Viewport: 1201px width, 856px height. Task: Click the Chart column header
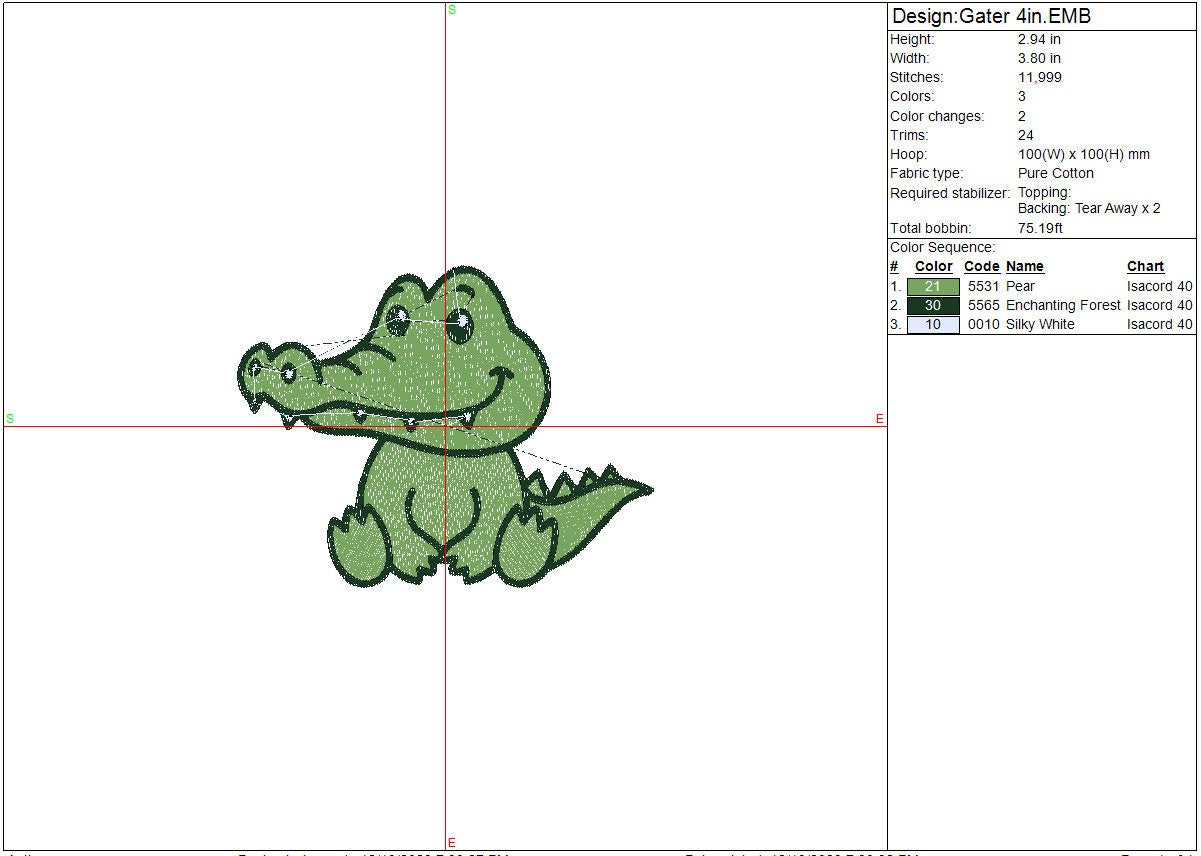click(1145, 267)
